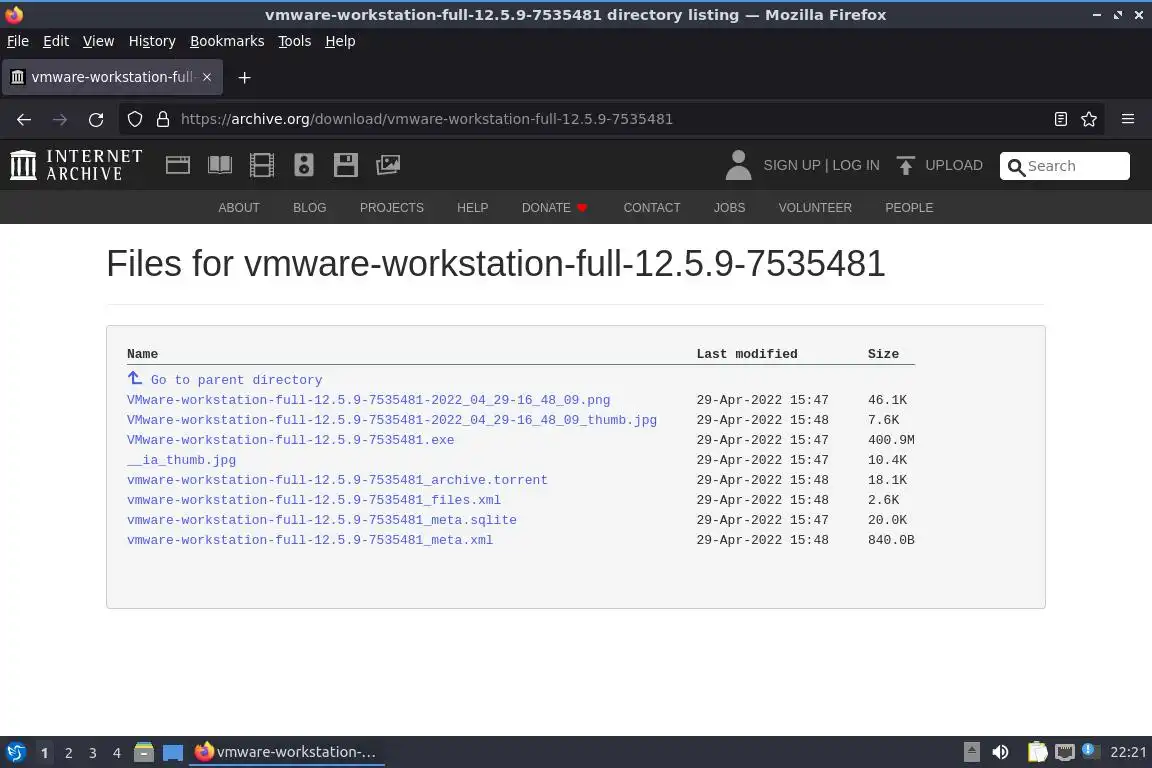The image size is (1152, 768).
Task: Click the BLOG navigation link
Action: (x=309, y=208)
